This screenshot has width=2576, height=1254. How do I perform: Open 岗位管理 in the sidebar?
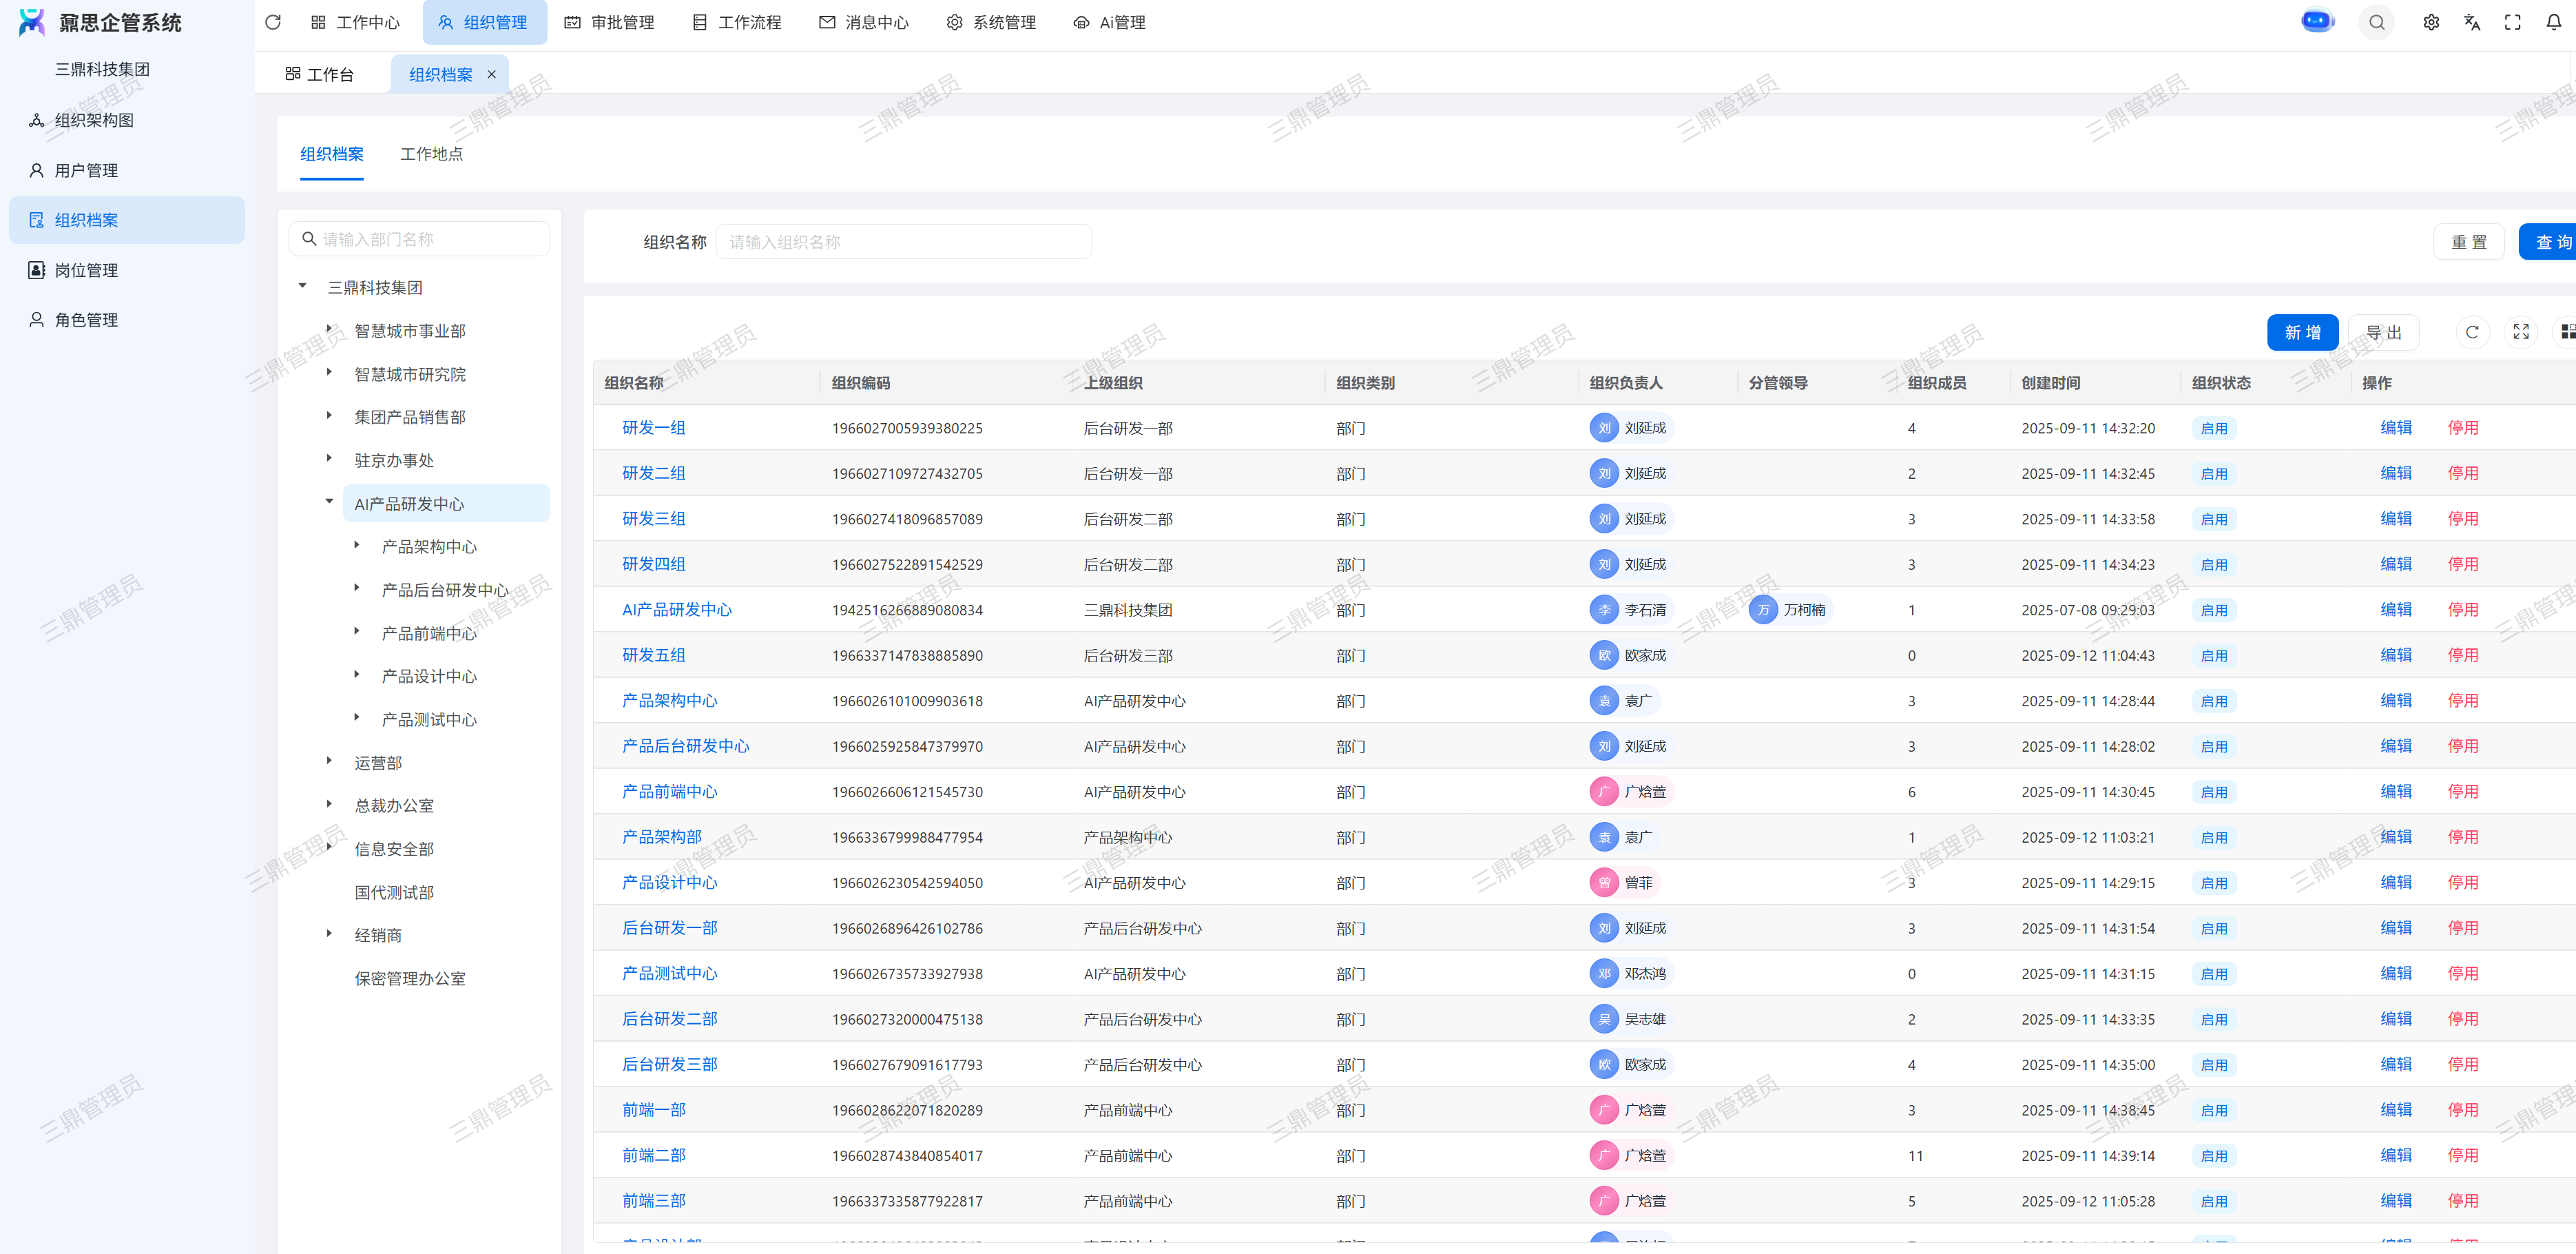coord(86,270)
